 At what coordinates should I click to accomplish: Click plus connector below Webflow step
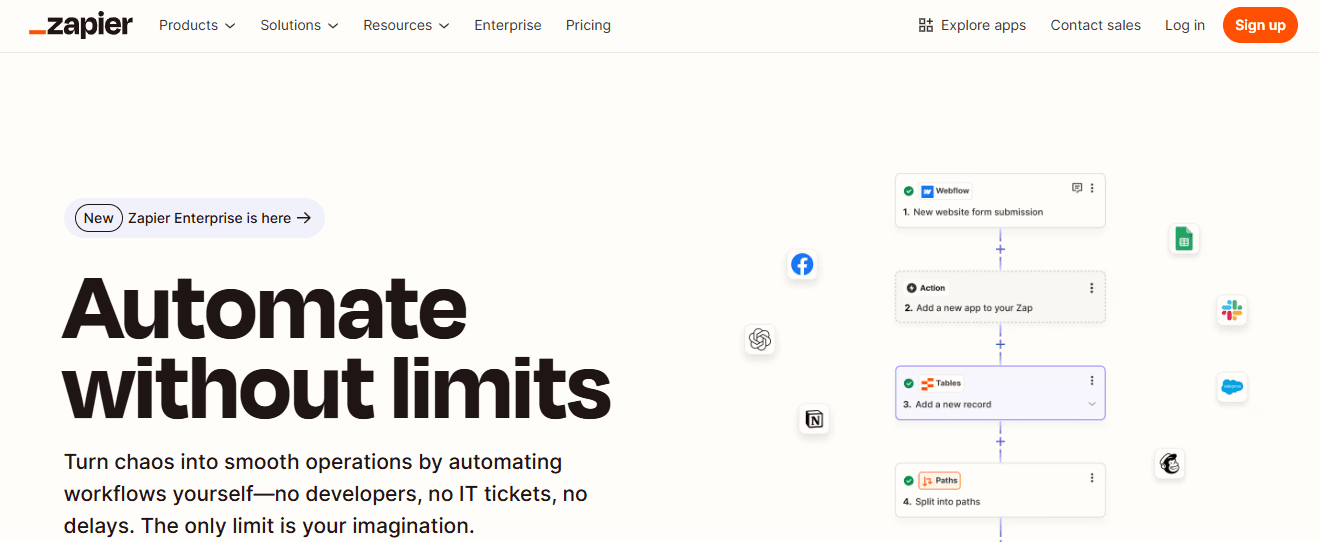1000,249
